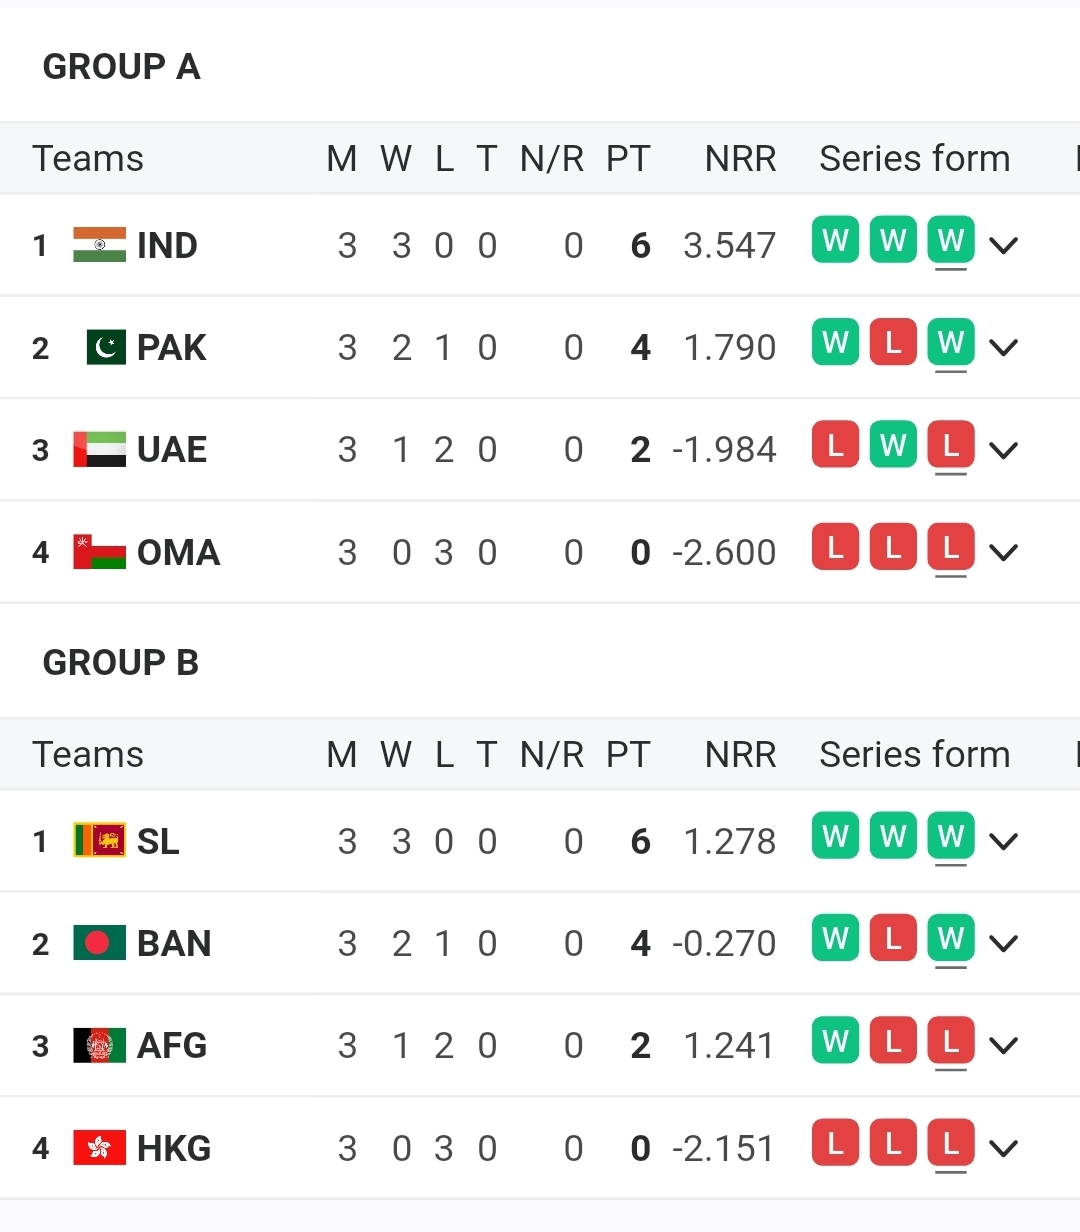Viewport: 1080px width, 1232px height.
Task: Open the BAN team name link
Action: [x=174, y=943]
